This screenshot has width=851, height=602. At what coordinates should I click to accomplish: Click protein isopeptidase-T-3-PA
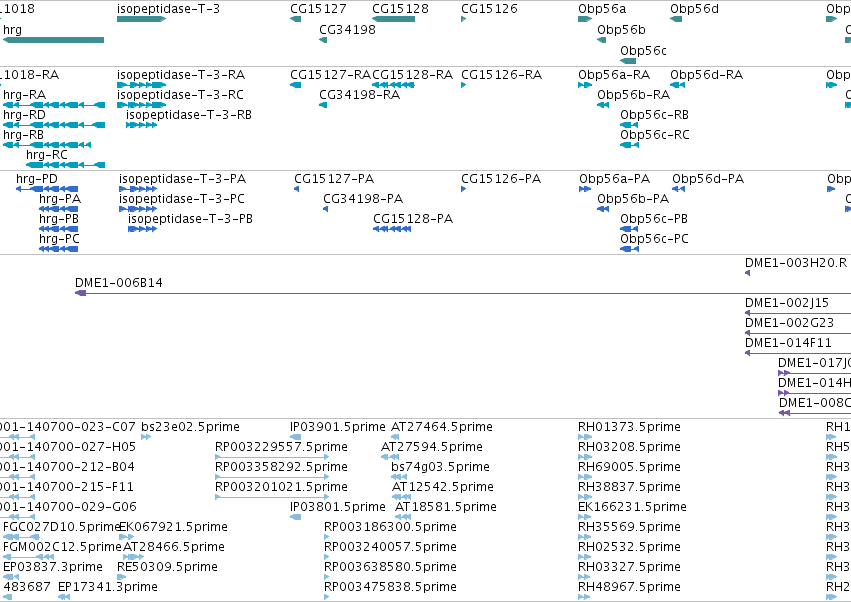138,189
